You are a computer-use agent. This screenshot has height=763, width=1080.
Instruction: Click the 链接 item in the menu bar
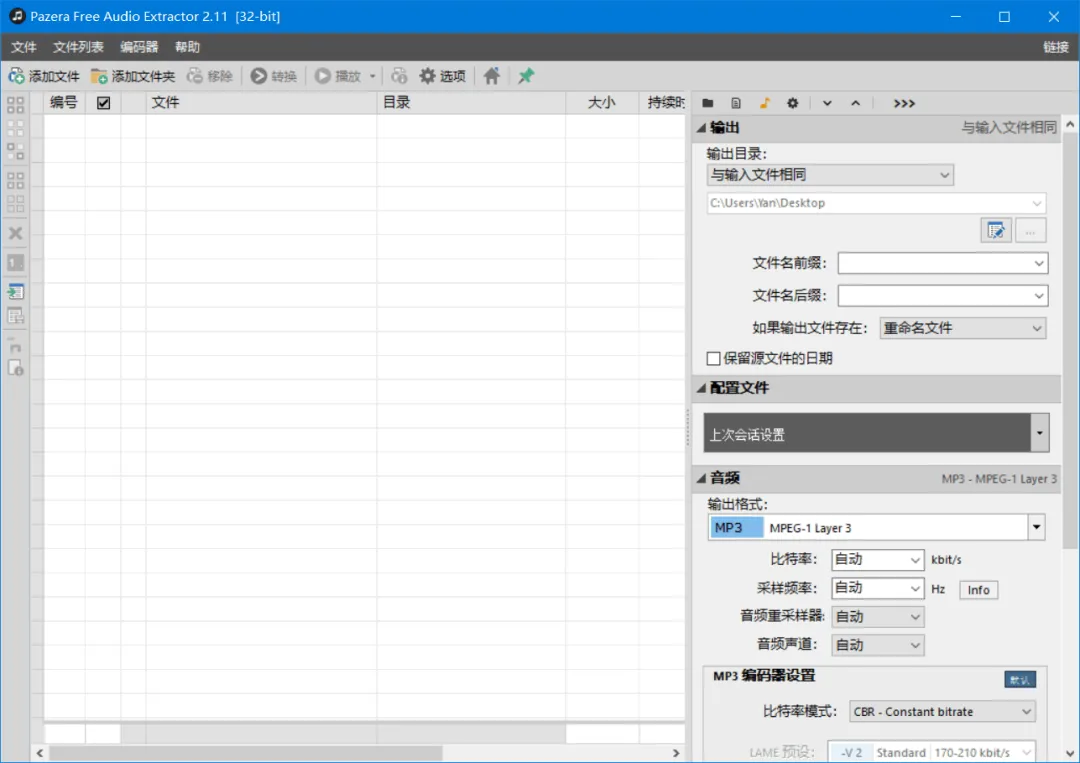coord(1056,47)
